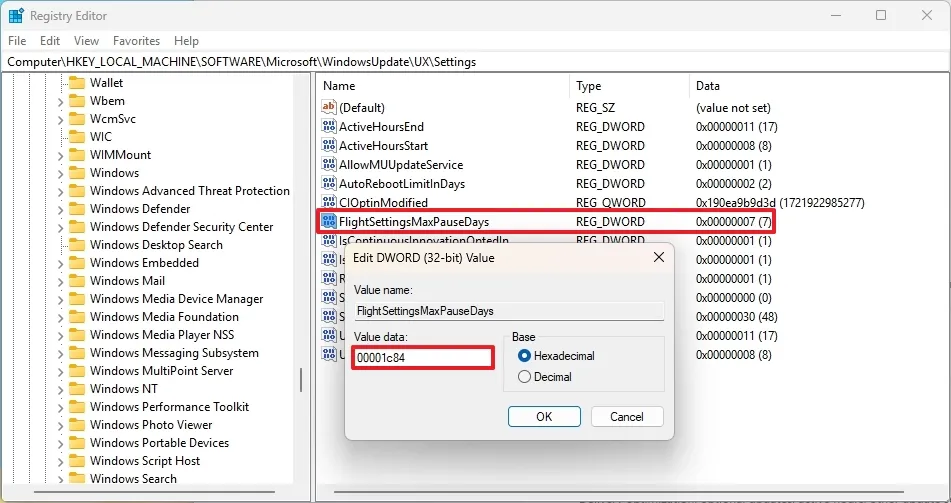Expand the WIMMount registry key
951x503 pixels.
60,155
